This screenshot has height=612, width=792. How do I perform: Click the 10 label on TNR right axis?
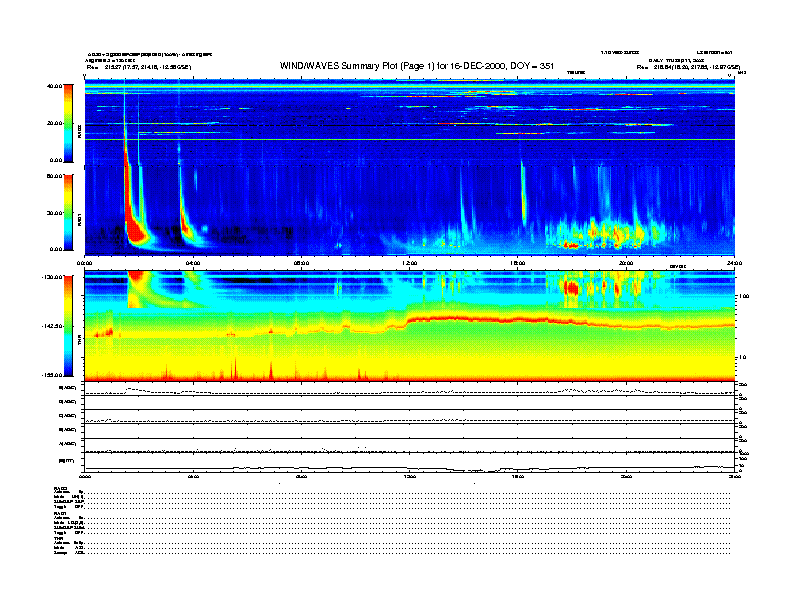(x=743, y=358)
